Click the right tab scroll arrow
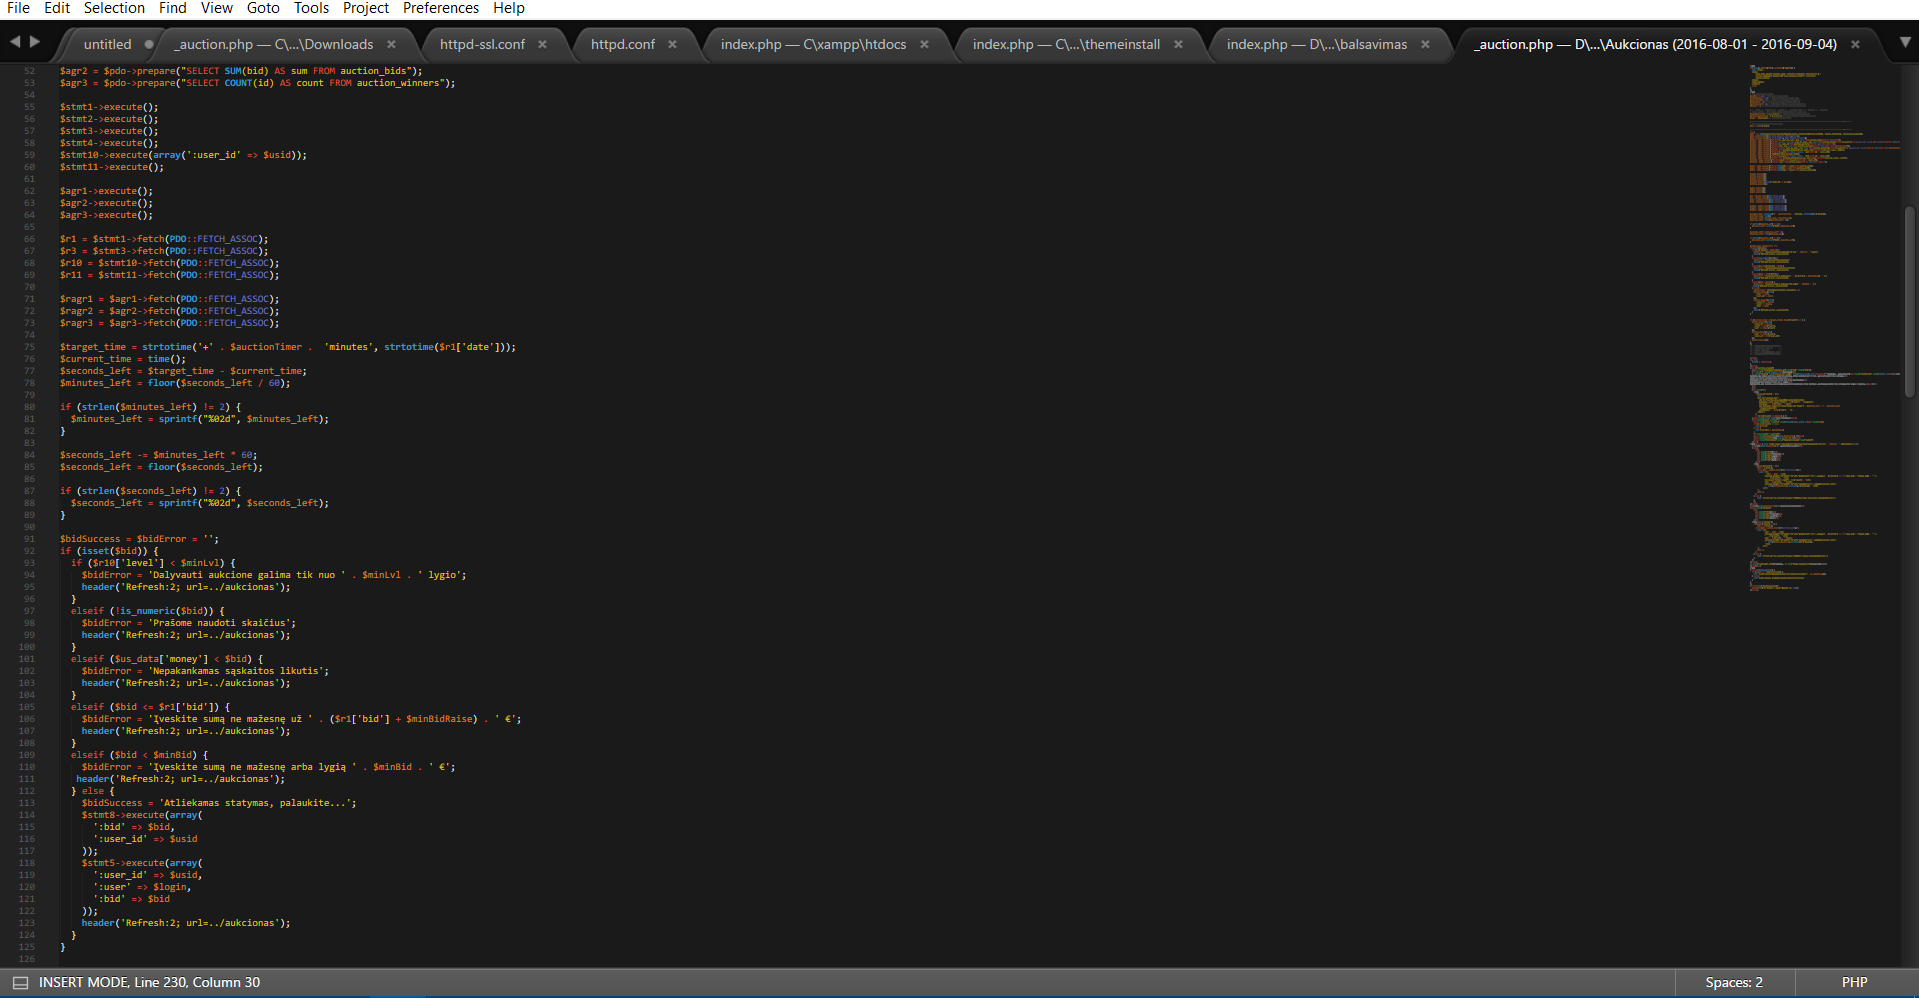 coord(35,42)
